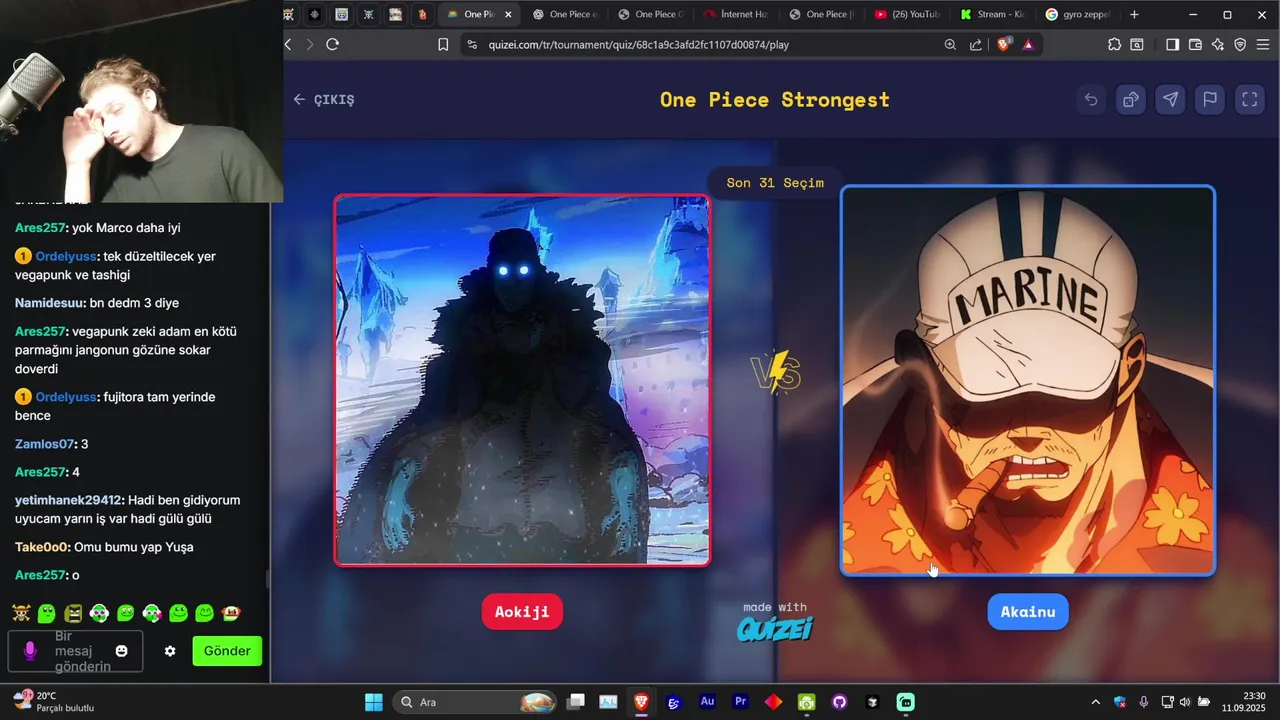
Task: Click the Brave Rewards triangle icon
Action: coord(1028,44)
